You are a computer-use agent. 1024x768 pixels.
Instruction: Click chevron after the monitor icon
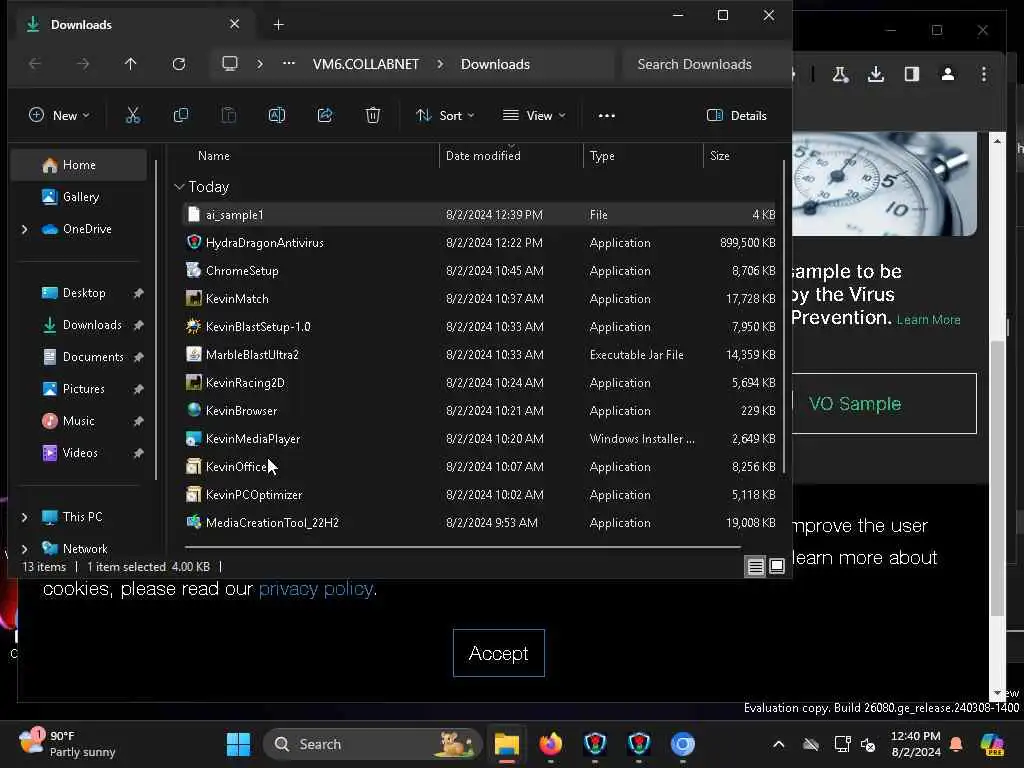click(x=260, y=64)
